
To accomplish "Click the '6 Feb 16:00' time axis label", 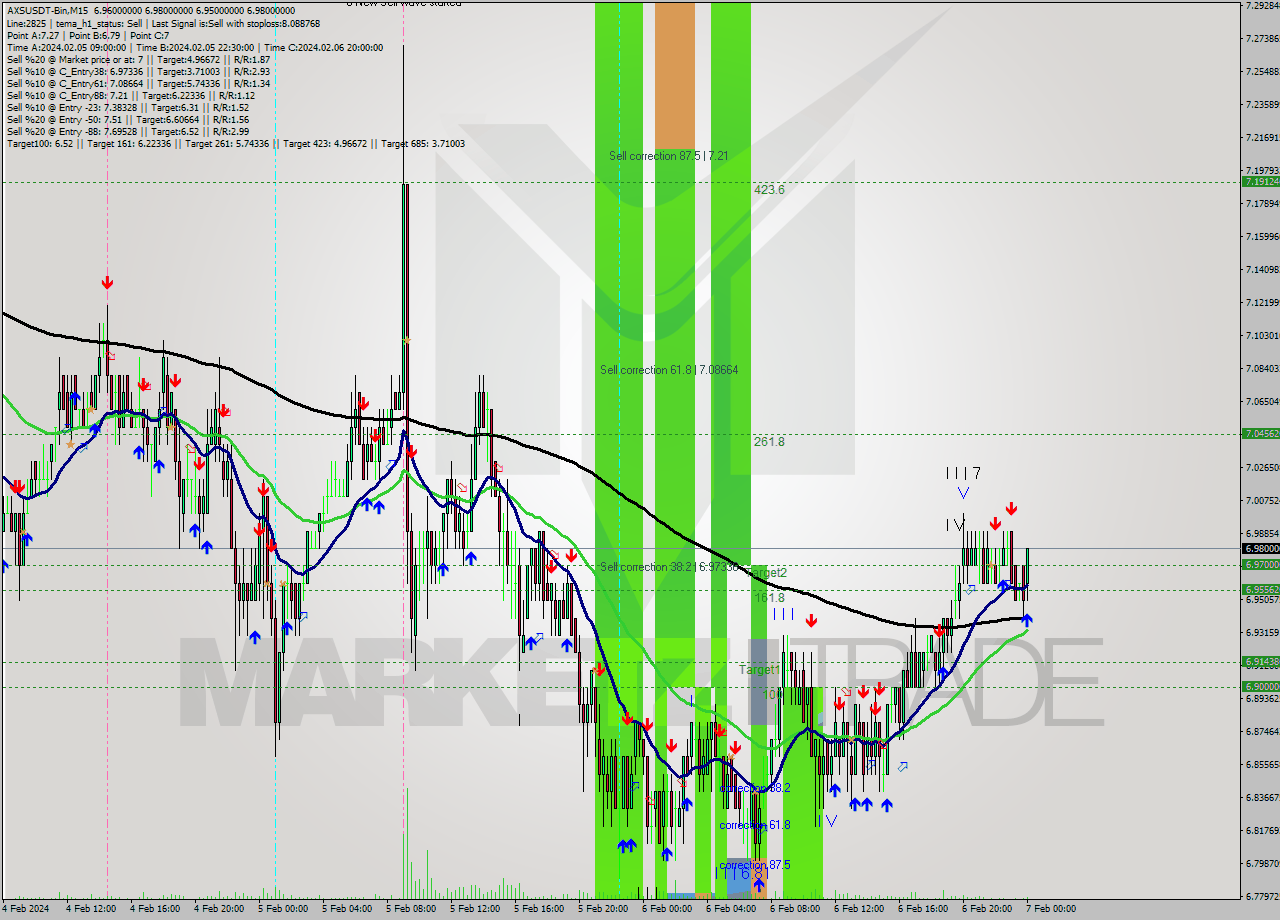I will 923,909.
